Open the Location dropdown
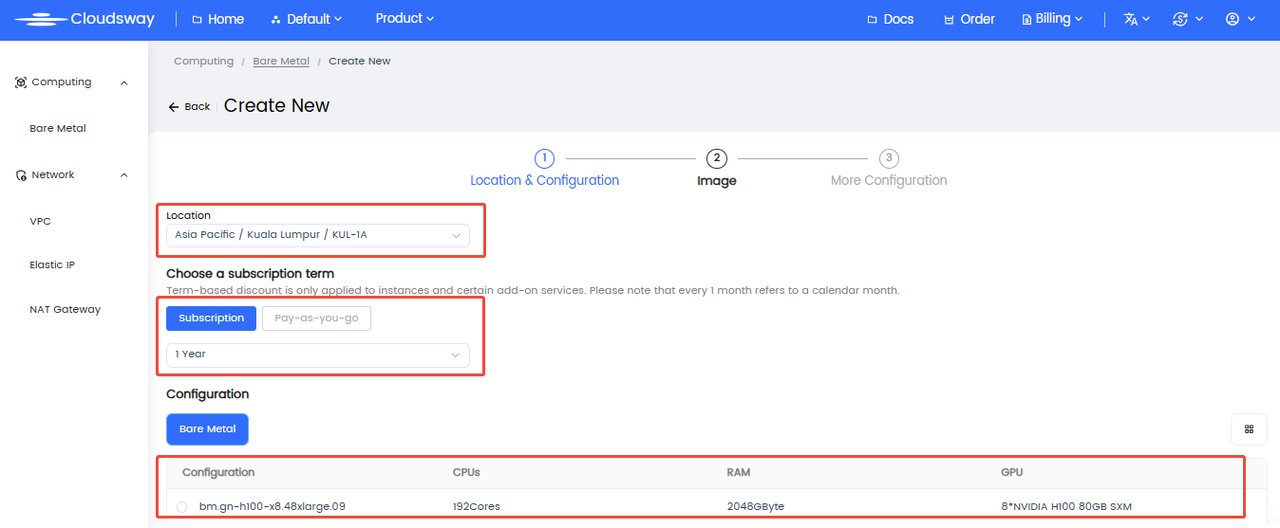The width and height of the screenshot is (1280, 528). (317, 236)
